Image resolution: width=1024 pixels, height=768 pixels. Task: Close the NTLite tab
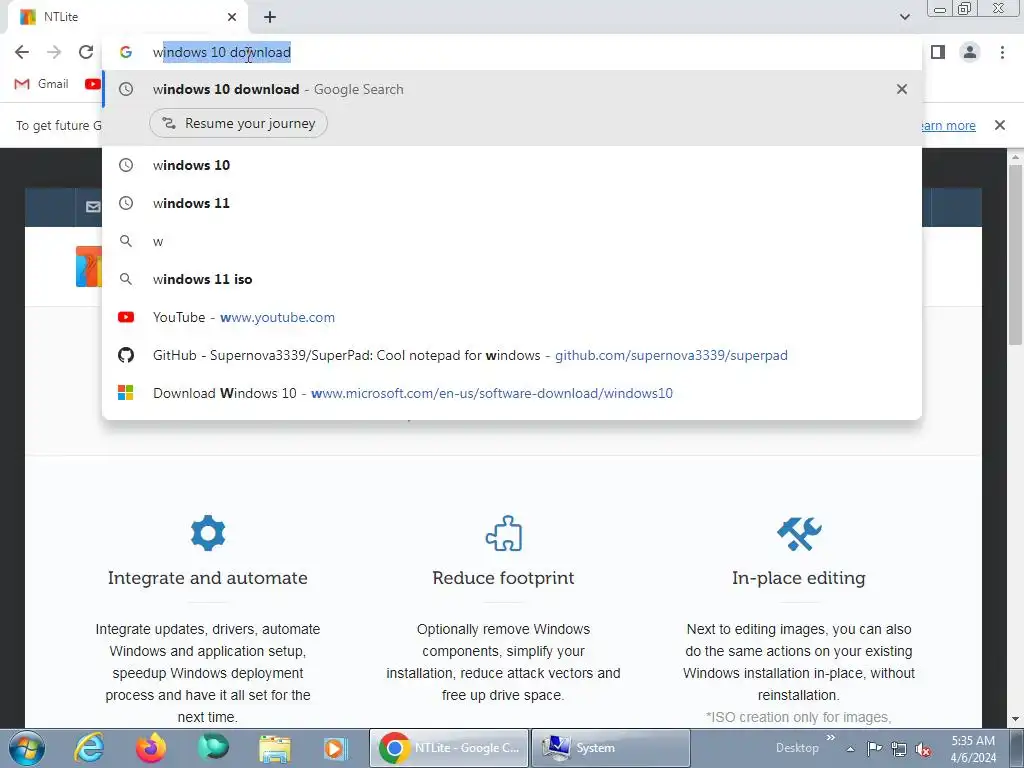pyautogui.click(x=232, y=17)
